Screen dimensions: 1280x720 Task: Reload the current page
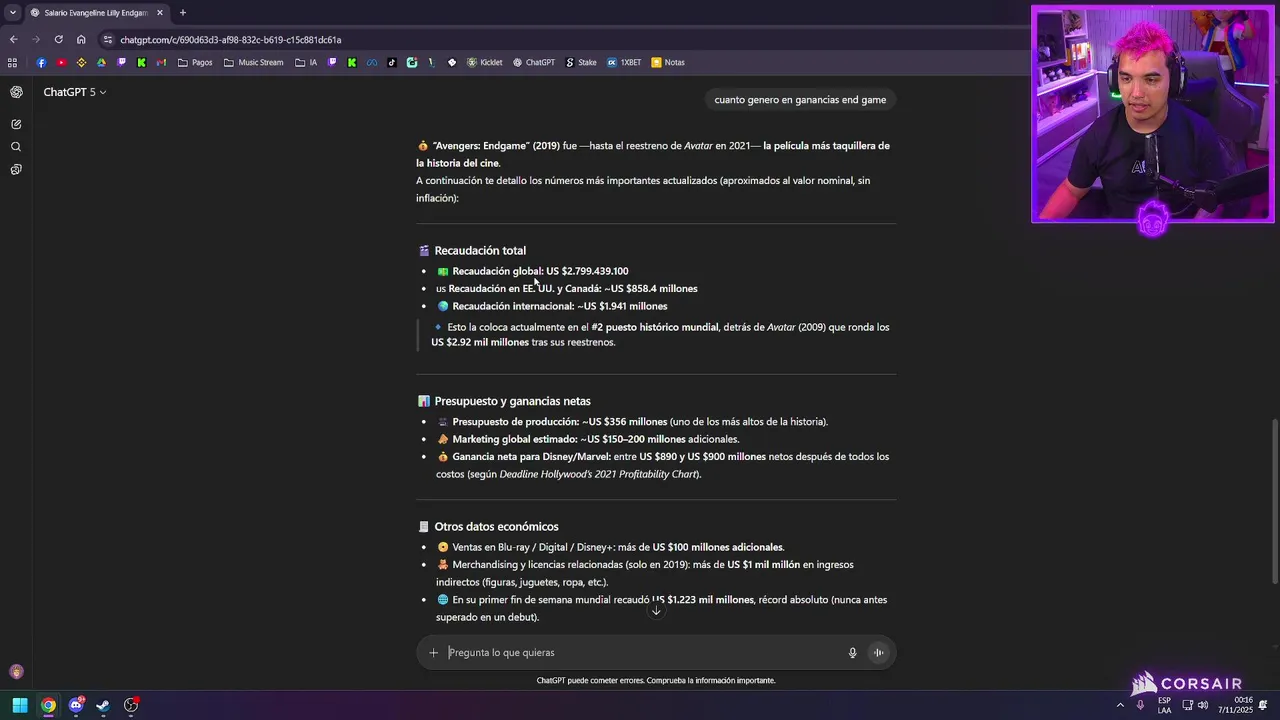[x=58, y=40]
